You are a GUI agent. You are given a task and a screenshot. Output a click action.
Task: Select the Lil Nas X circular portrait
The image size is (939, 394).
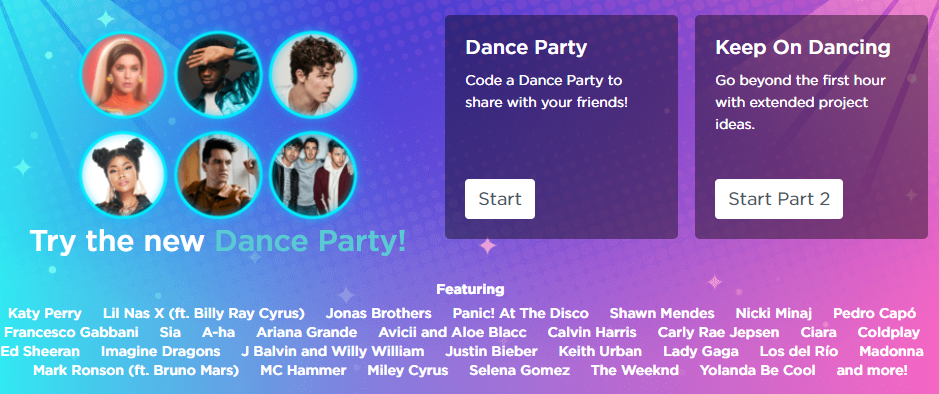click(x=218, y=75)
